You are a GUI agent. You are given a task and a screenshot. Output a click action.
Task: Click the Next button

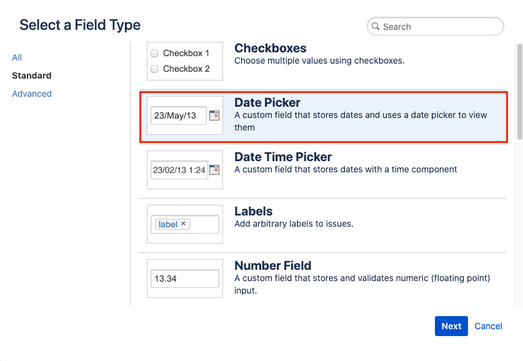(x=451, y=326)
